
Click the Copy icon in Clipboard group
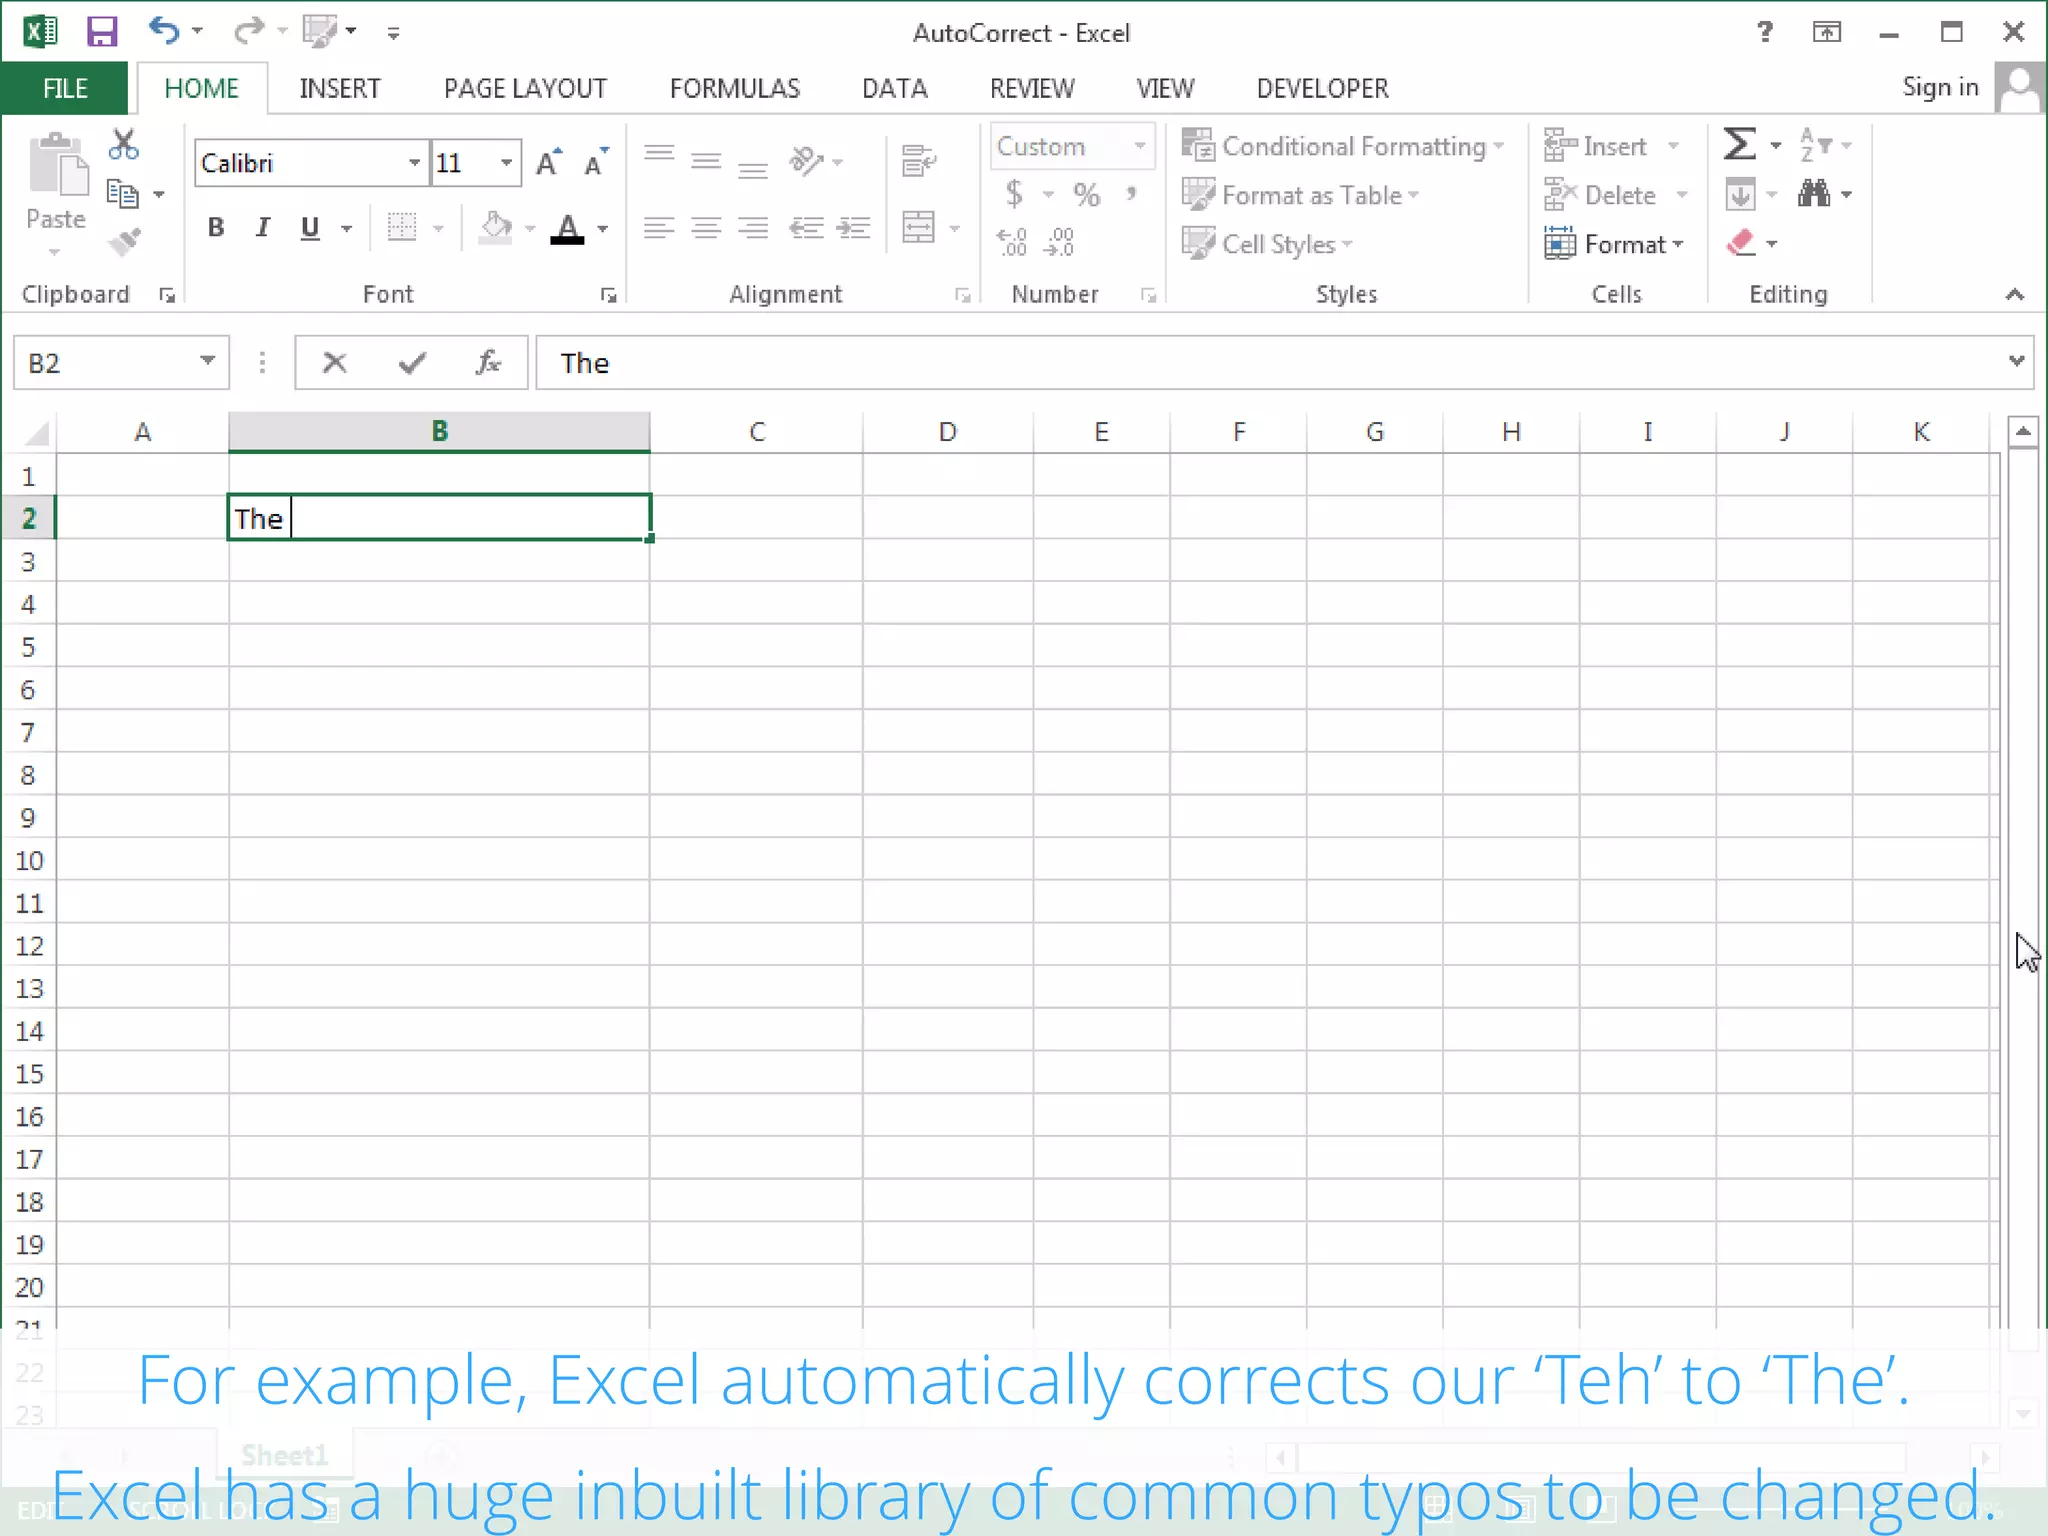123,194
